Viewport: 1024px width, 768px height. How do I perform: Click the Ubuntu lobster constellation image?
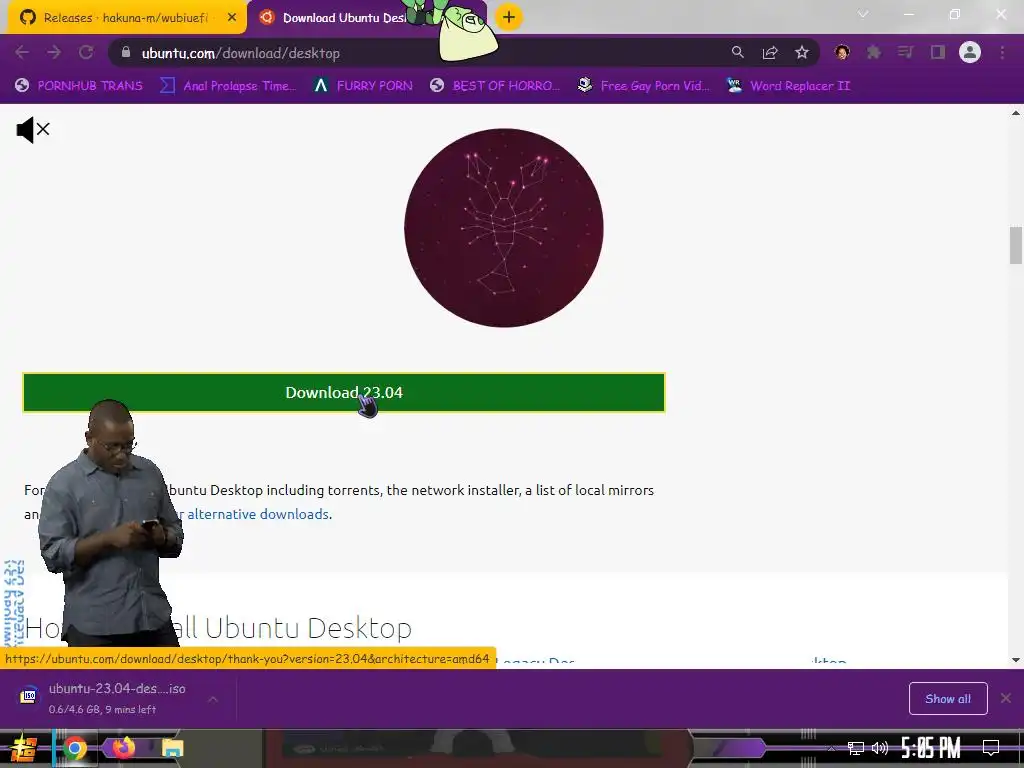click(x=504, y=228)
